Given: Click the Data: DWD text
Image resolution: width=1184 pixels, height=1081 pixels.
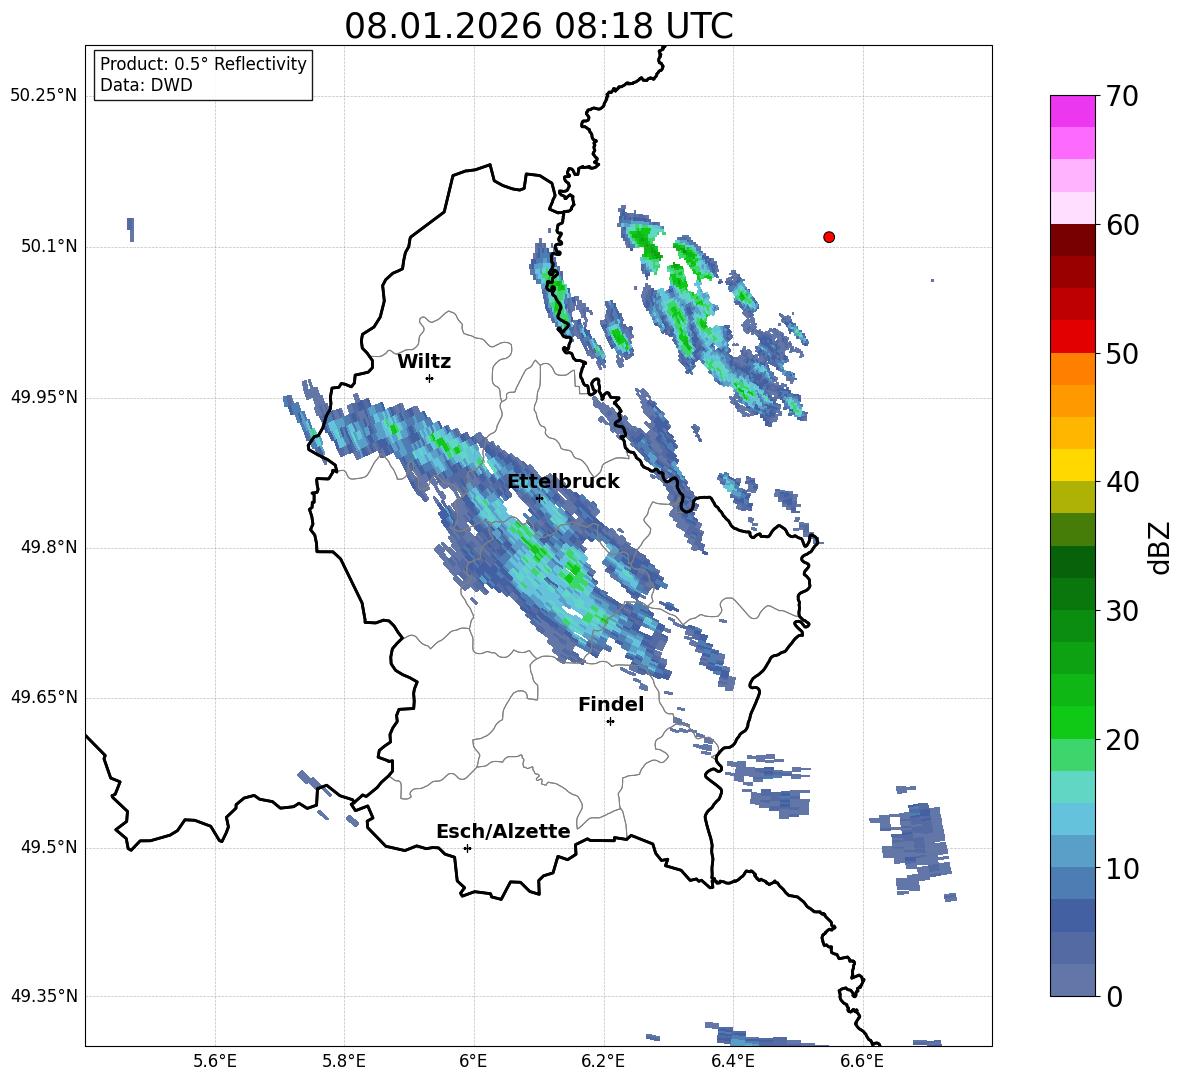Looking at the screenshot, I should [146, 85].
